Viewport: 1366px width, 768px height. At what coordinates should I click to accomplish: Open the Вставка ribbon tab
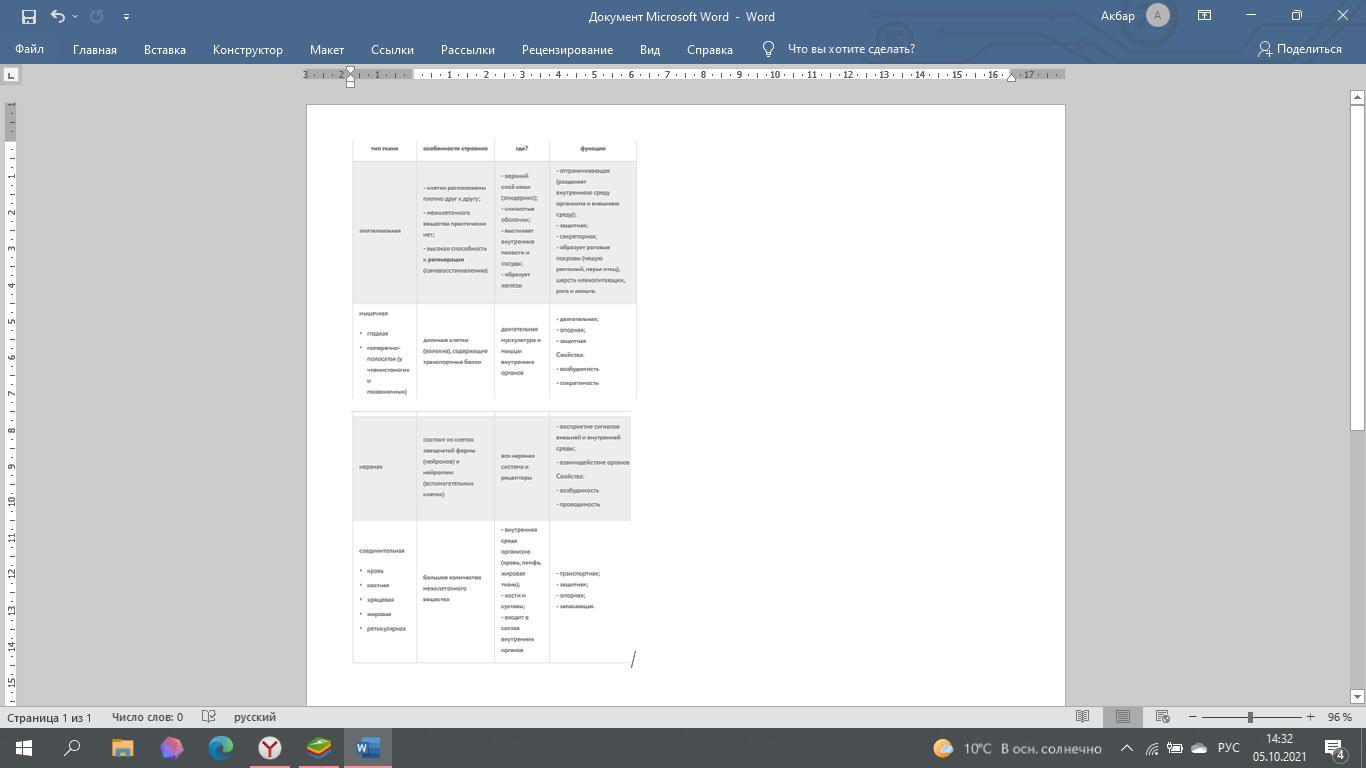[164, 49]
